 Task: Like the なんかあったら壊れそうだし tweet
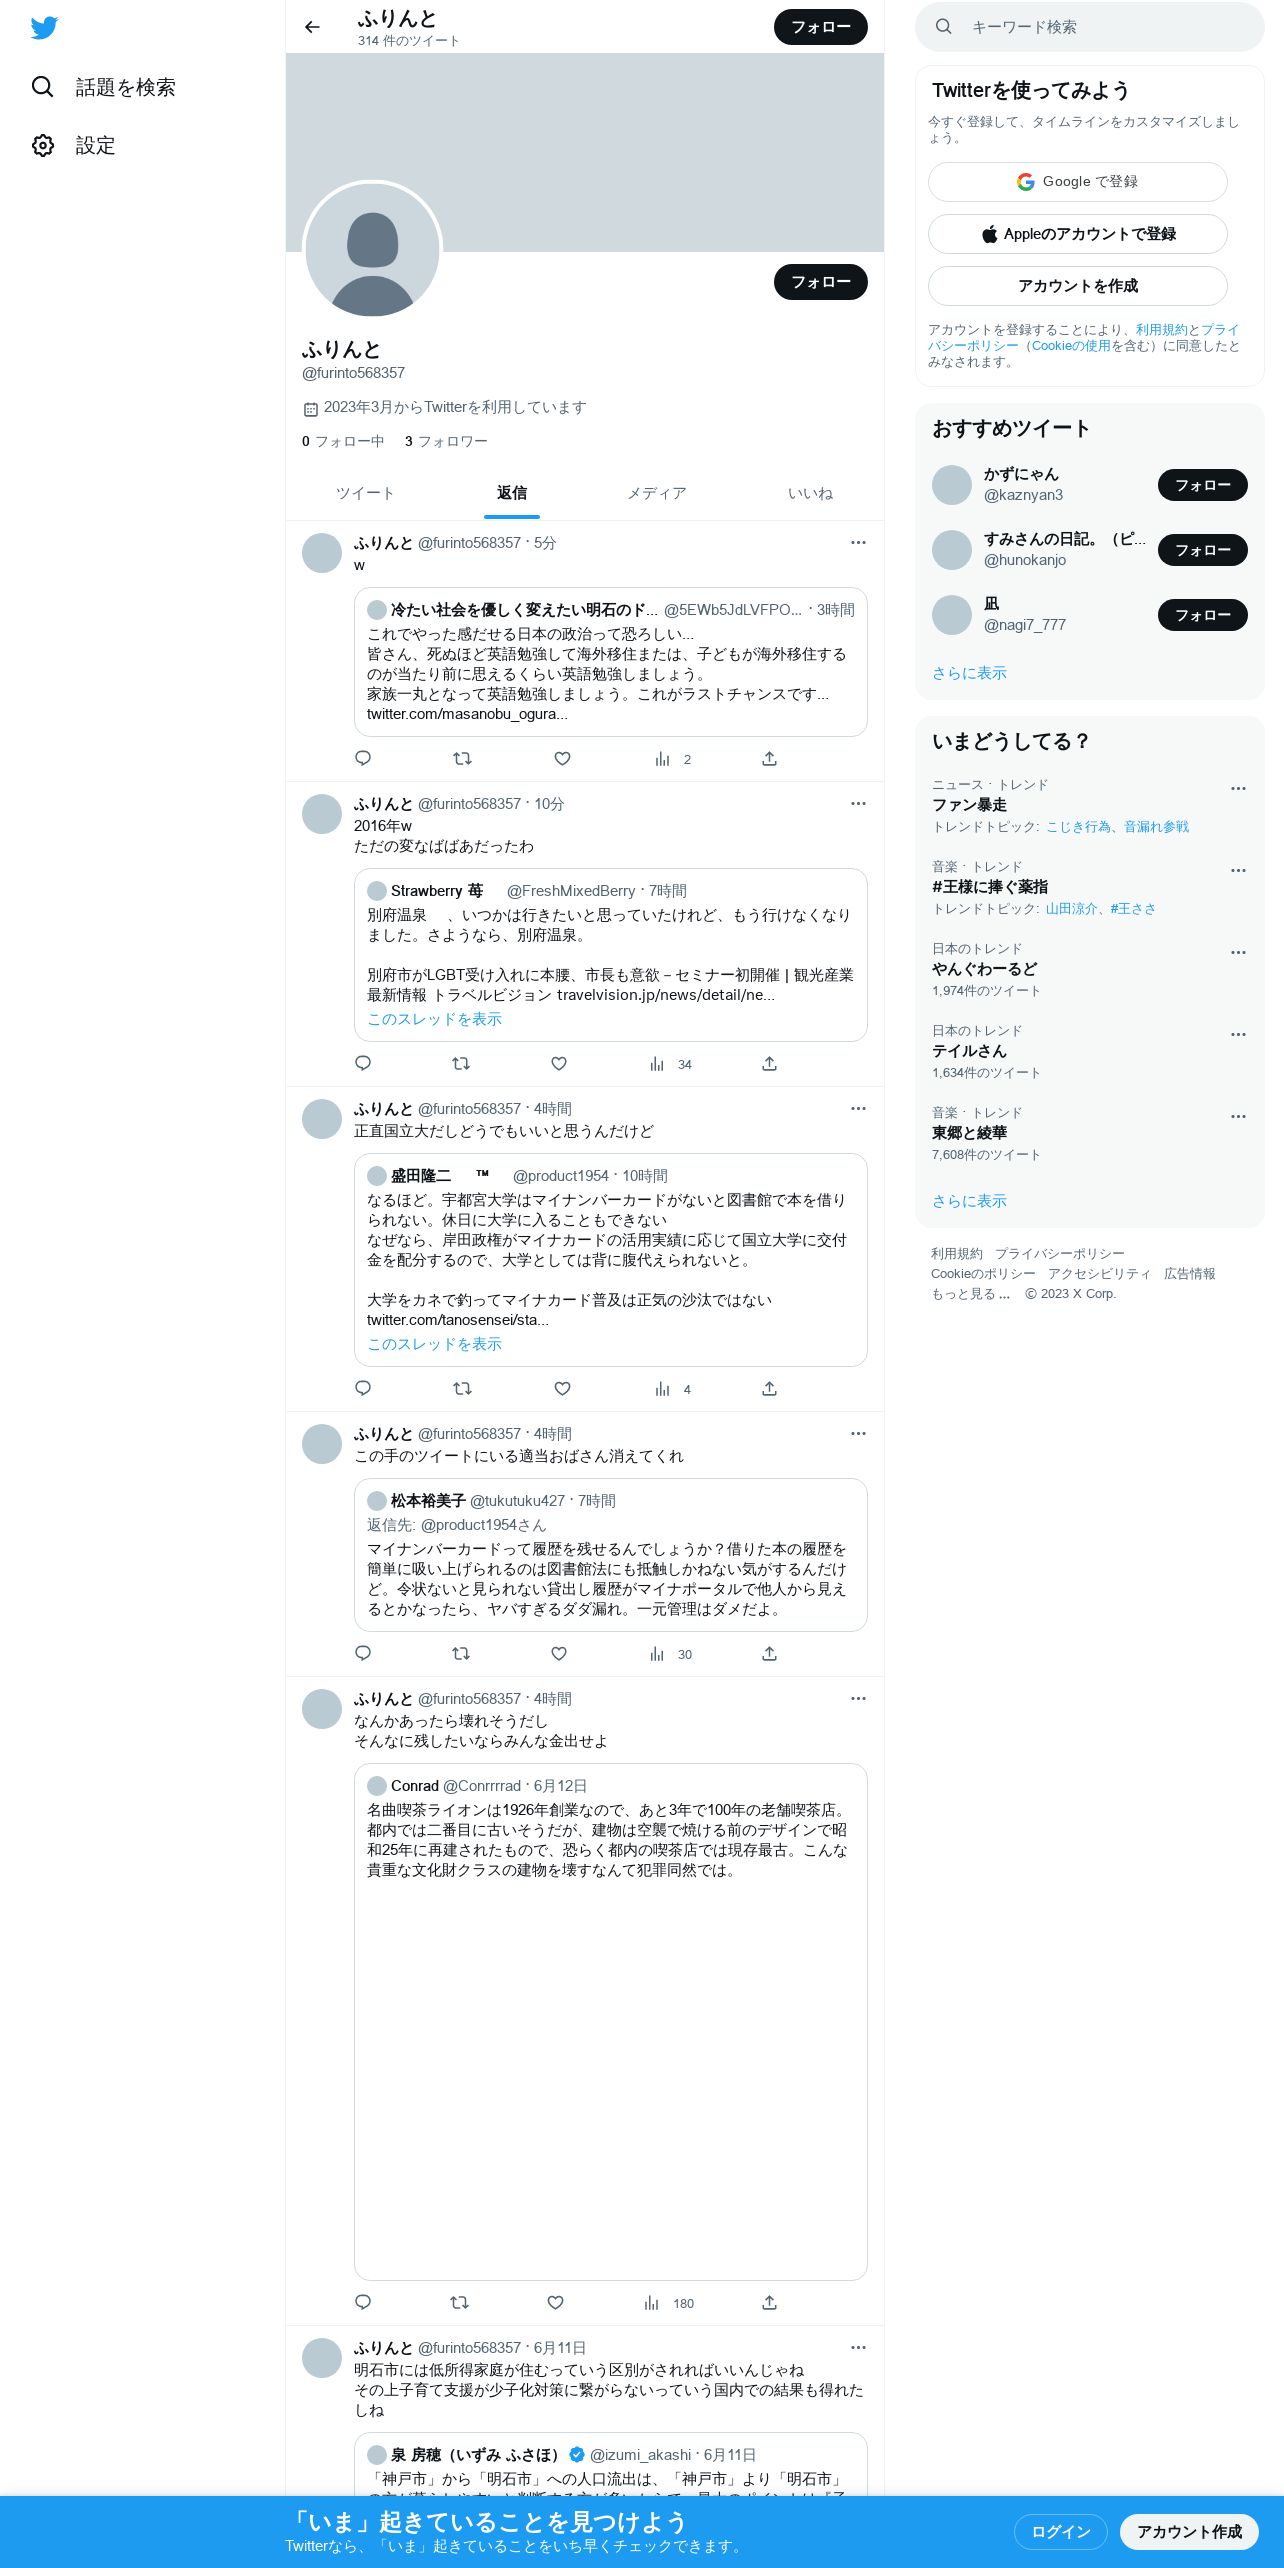point(555,2303)
